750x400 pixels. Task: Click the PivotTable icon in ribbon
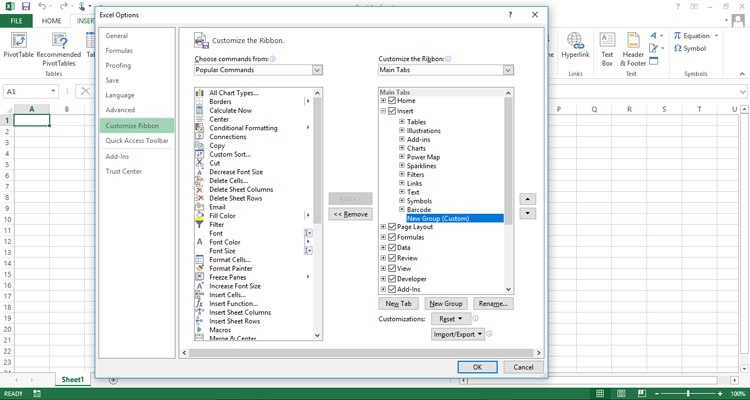19,40
